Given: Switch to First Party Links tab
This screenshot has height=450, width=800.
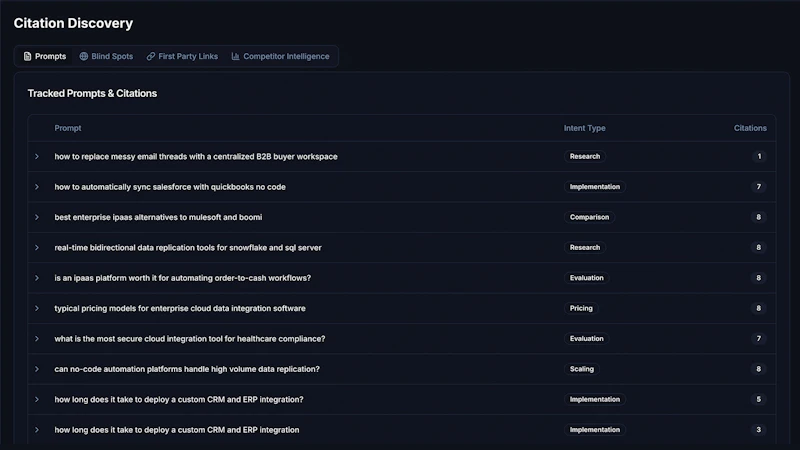Looking at the screenshot, I should pyautogui.click(x=182, y=56).
